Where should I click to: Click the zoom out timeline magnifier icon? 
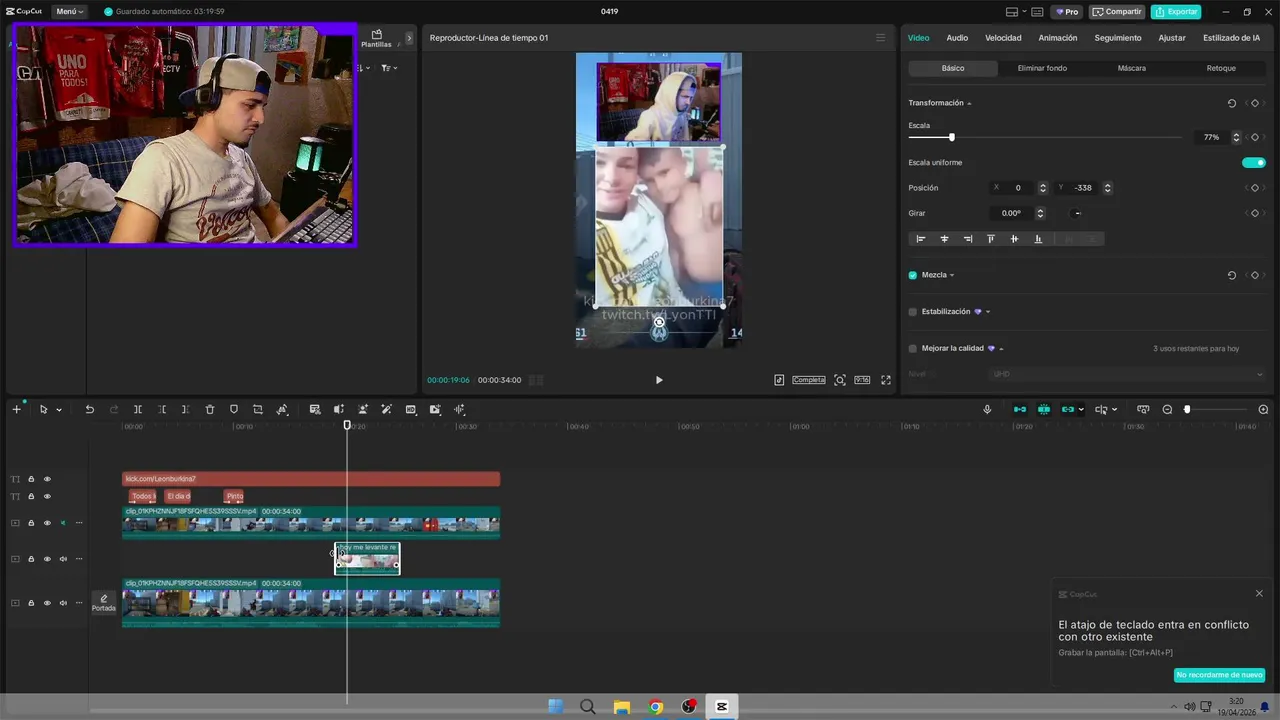1167,410
